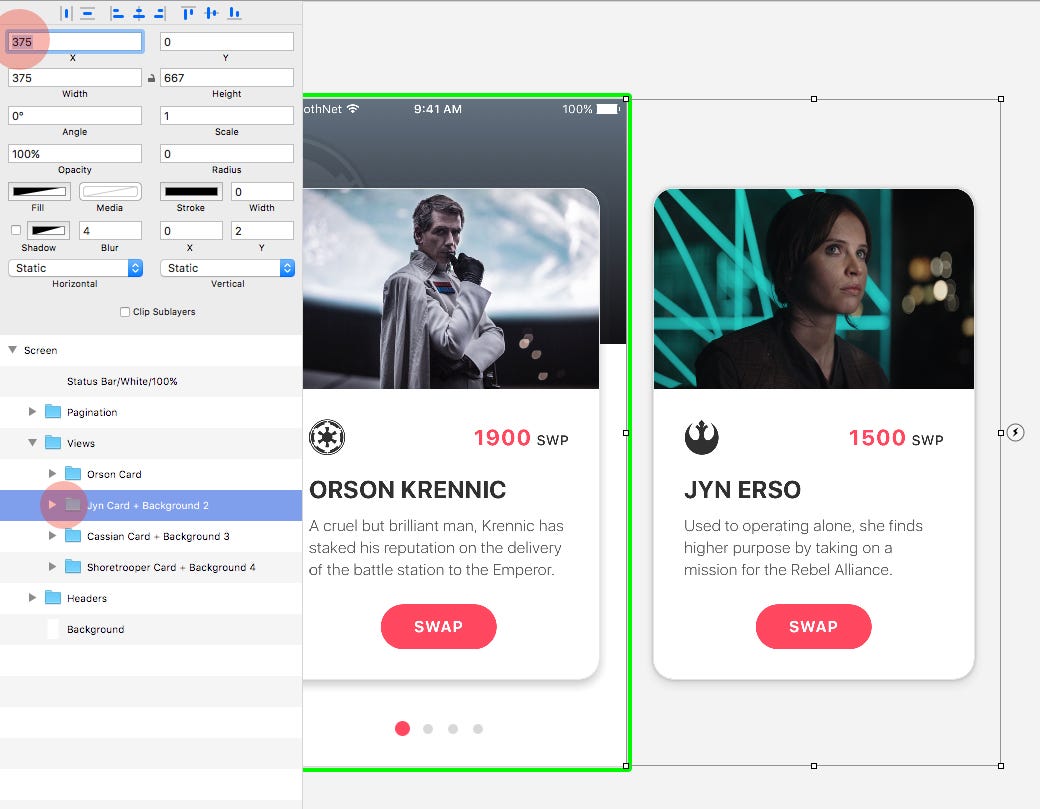Align layers to top edge
Viewport: 1040px width, 809px height.
click(188, 13)
